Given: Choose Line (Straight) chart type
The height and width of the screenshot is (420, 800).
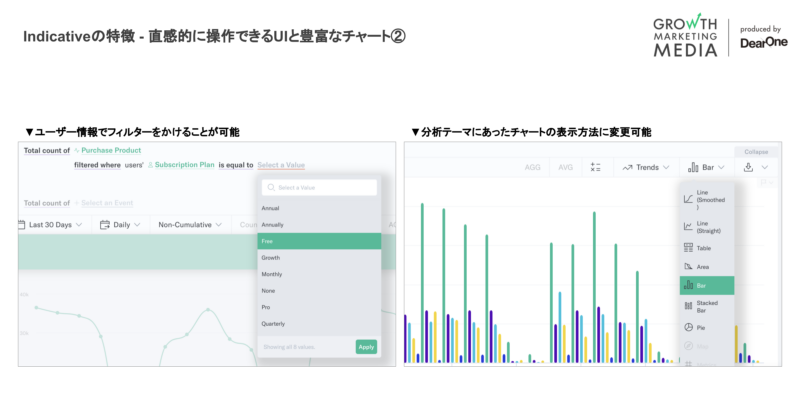Looking at the screenshot, I should click(x=707, y=227).
